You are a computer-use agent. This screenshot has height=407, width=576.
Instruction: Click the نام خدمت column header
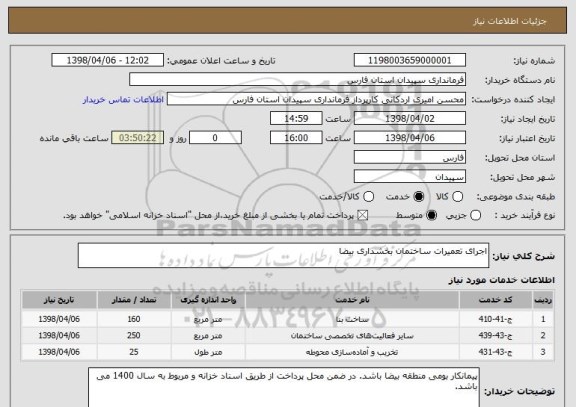[x=352, y=300]
